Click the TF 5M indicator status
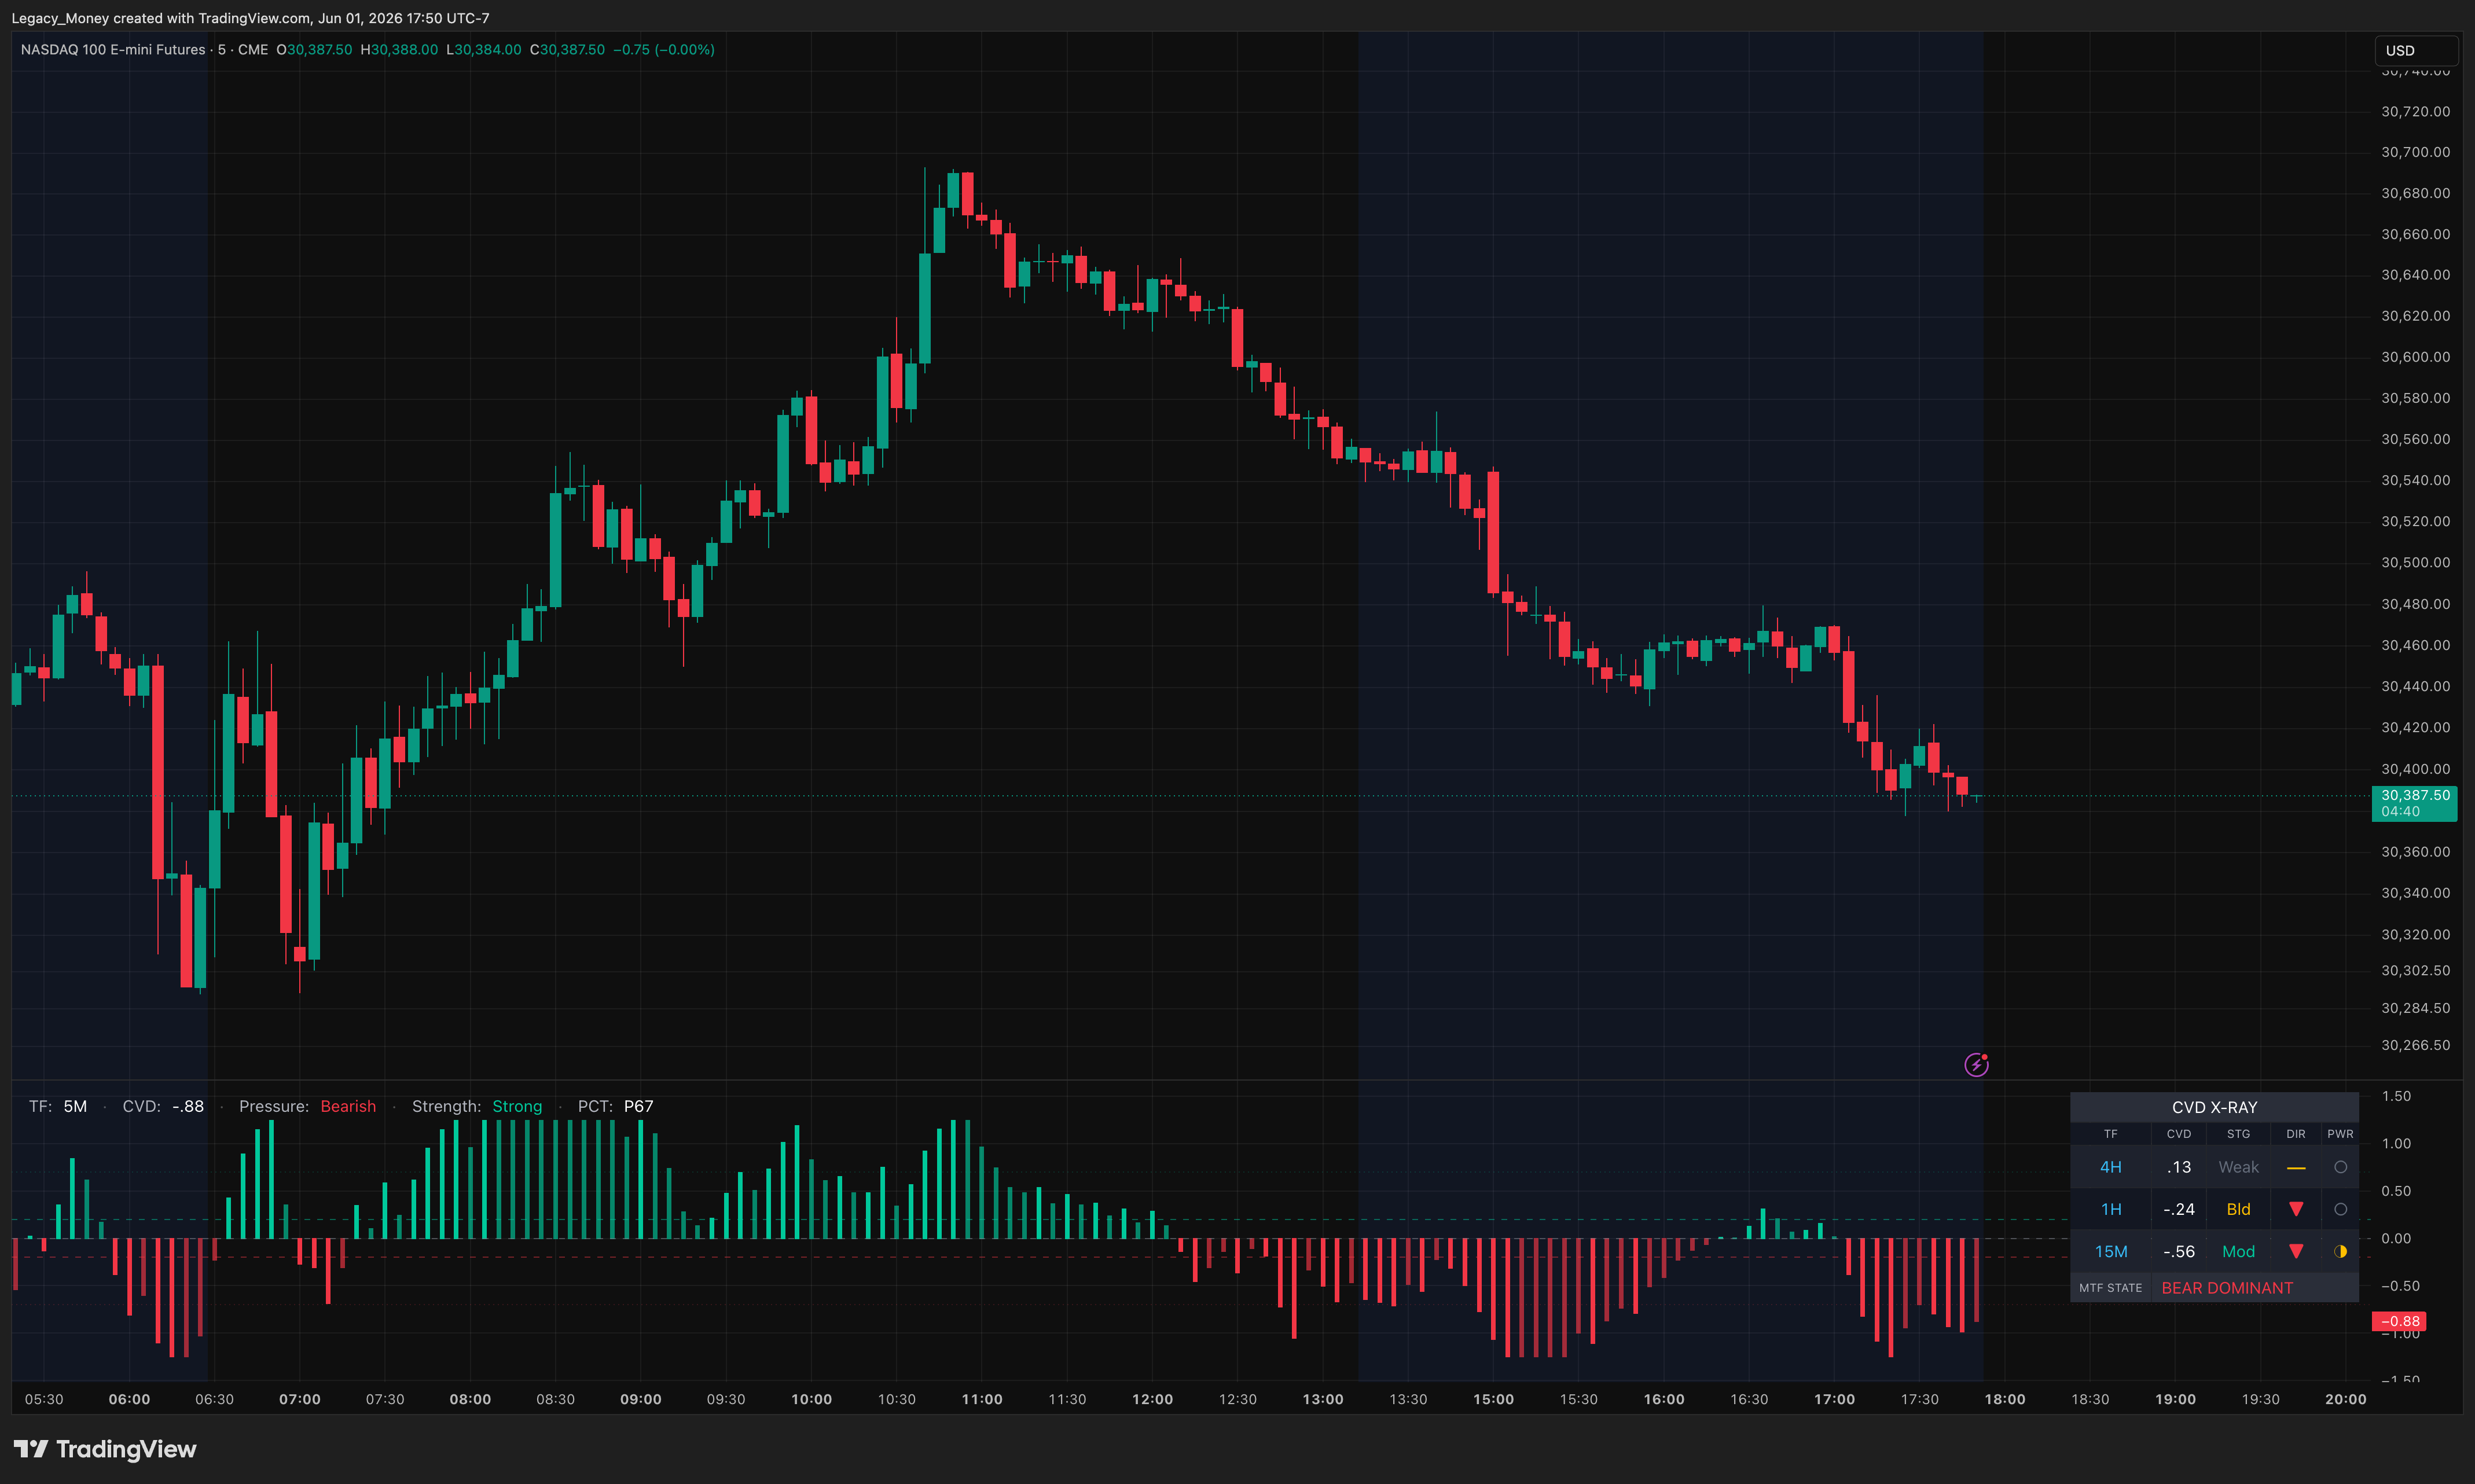Screen dimensions: 2475x1484 click(58, 1106)
